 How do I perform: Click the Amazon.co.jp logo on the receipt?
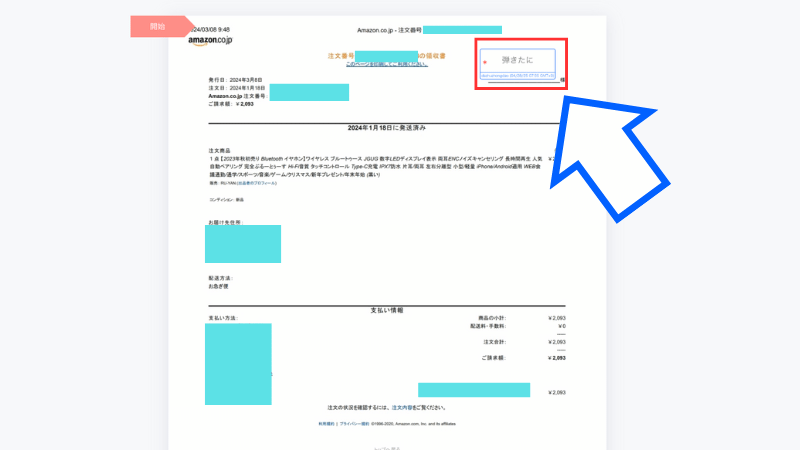point(210,40)
